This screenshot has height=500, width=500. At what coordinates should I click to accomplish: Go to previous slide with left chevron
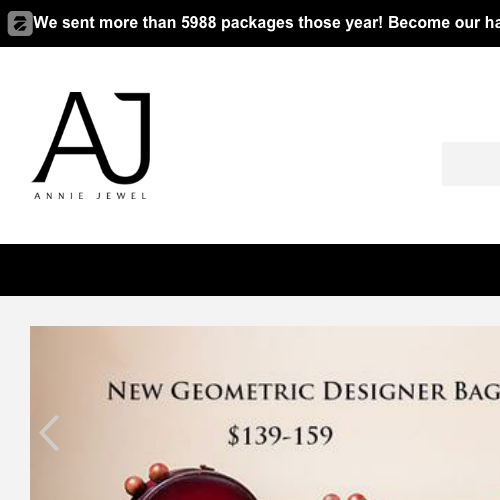49,433
